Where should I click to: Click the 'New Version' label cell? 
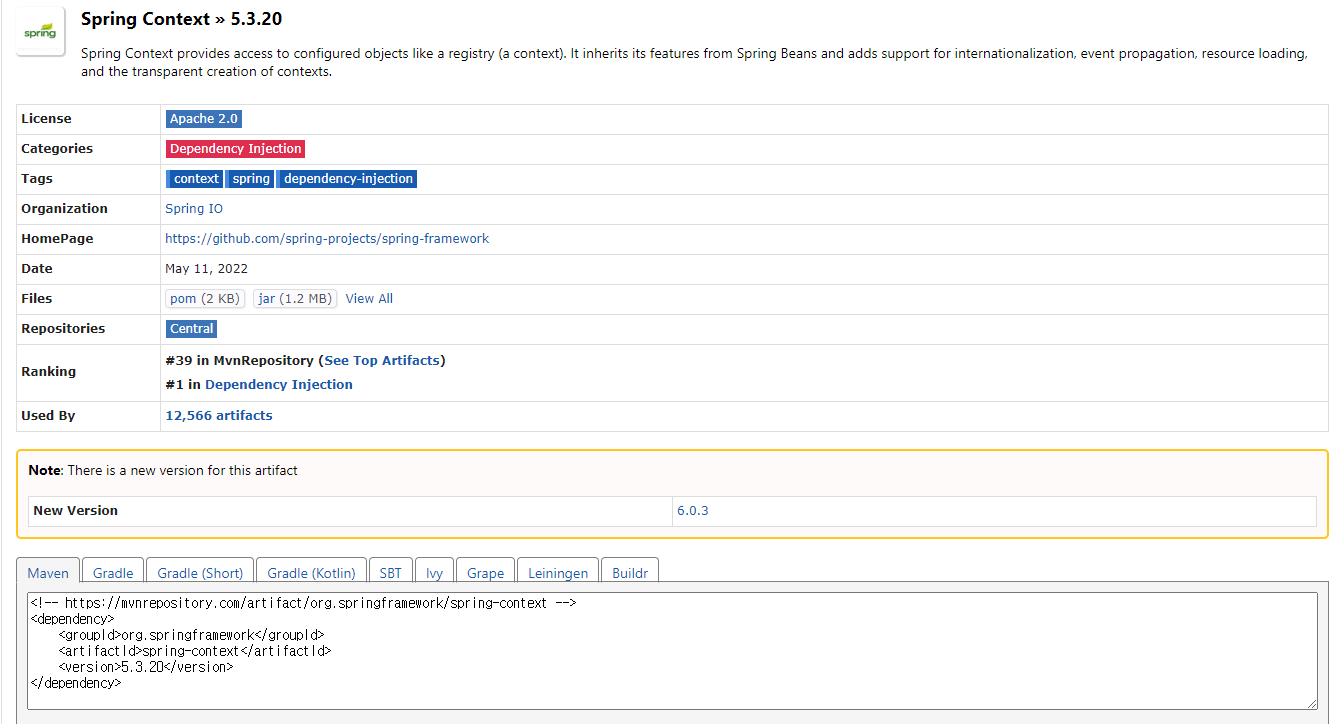tap(350, 510)
